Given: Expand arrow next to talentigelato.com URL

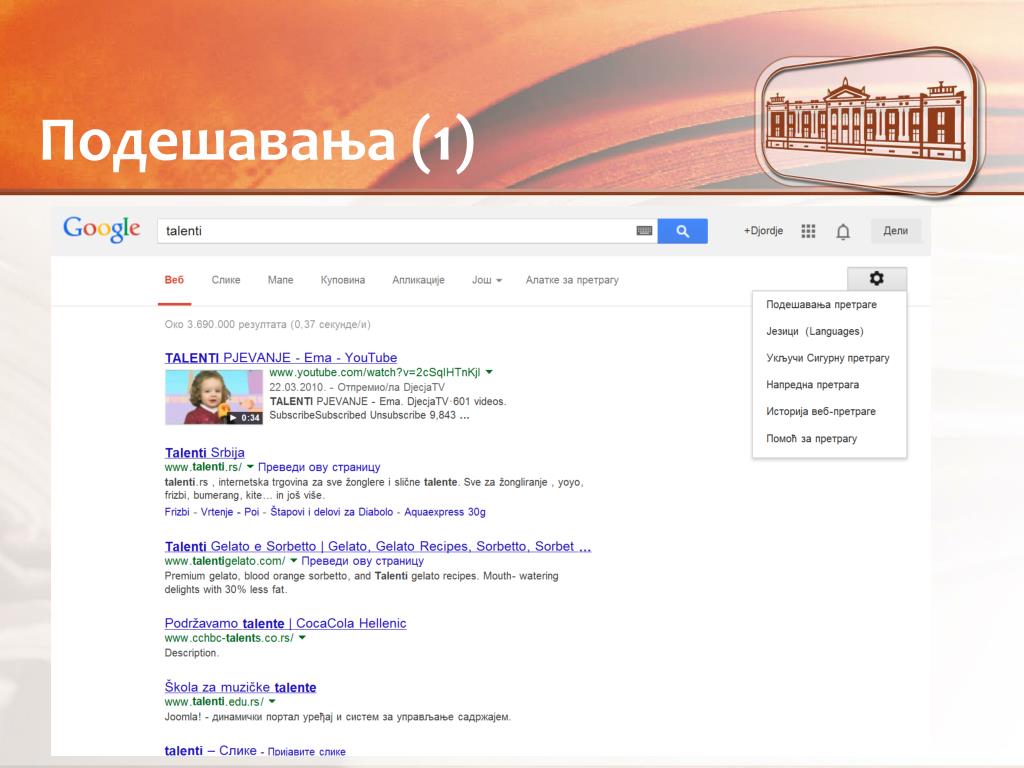Looking at the screenshot, I should (294, 561).
